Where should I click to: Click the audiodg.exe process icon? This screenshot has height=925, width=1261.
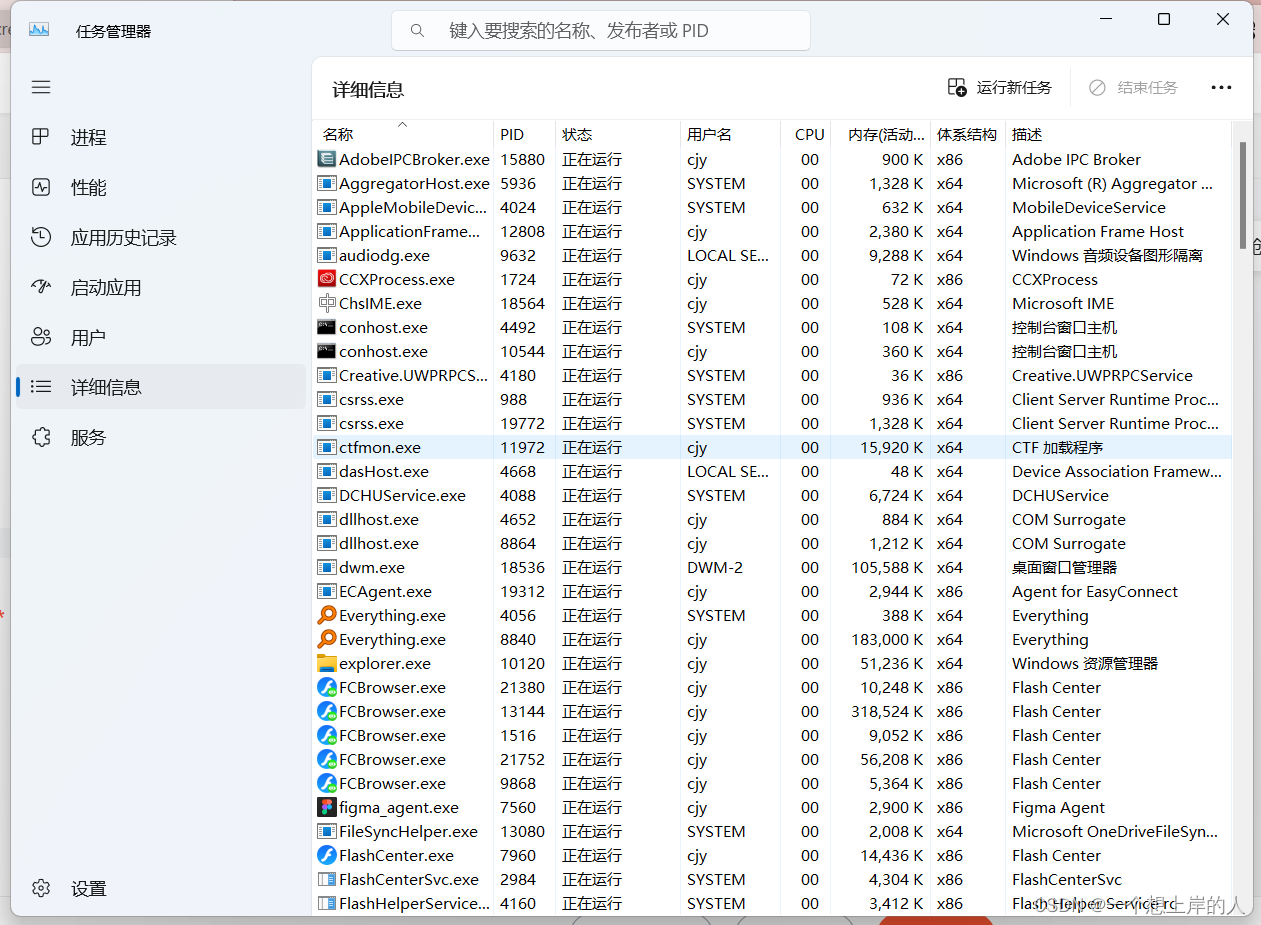(326, 255)
